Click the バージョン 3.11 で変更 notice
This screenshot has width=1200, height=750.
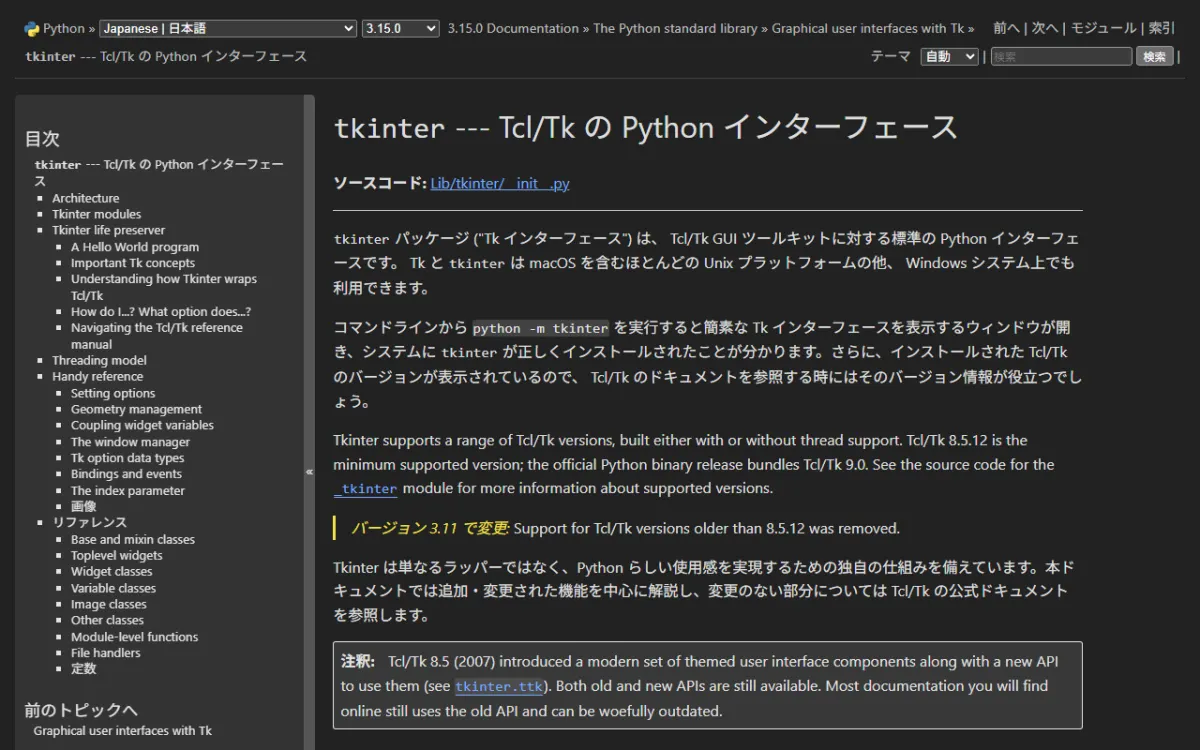(430, 528)
